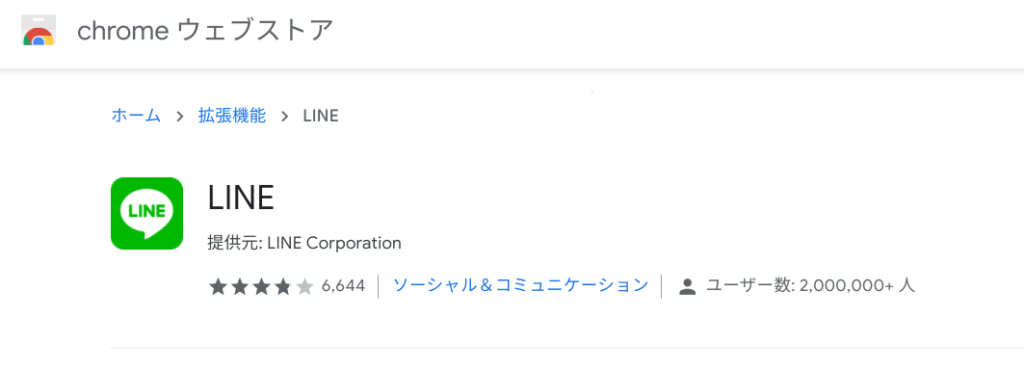1024x371 pixels.
Task: Click the large LINE extension title
Action: click(x=241, y=197)
